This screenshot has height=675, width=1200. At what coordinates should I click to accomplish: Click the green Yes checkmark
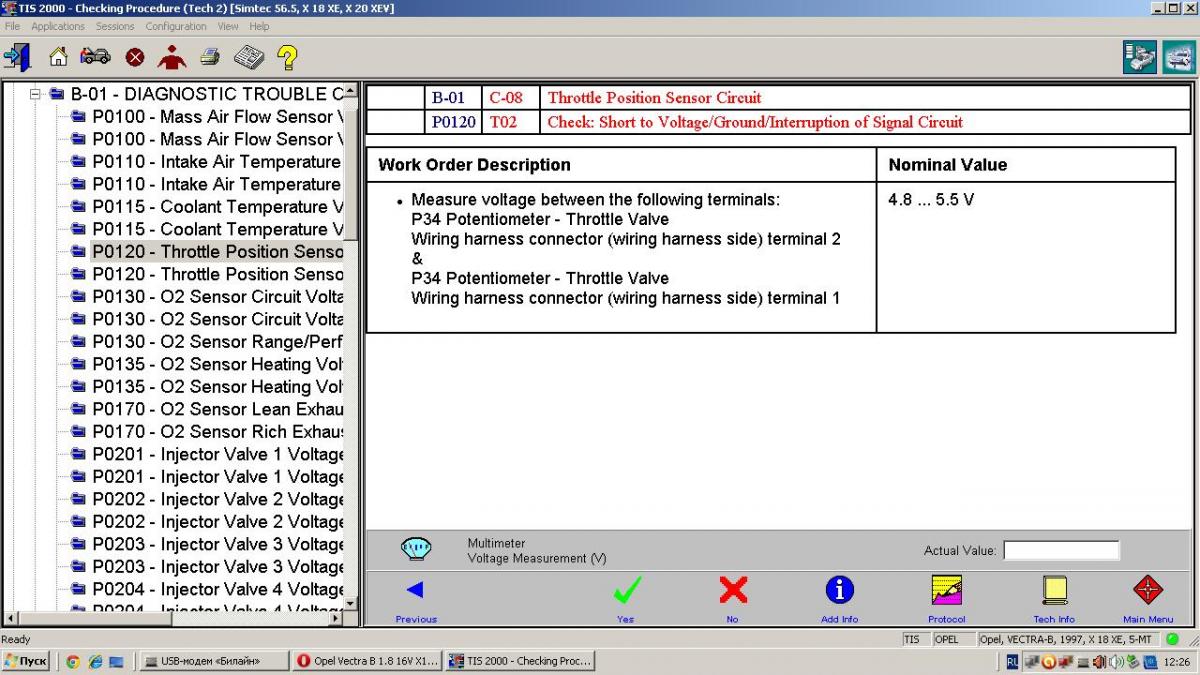click(627, 591)
